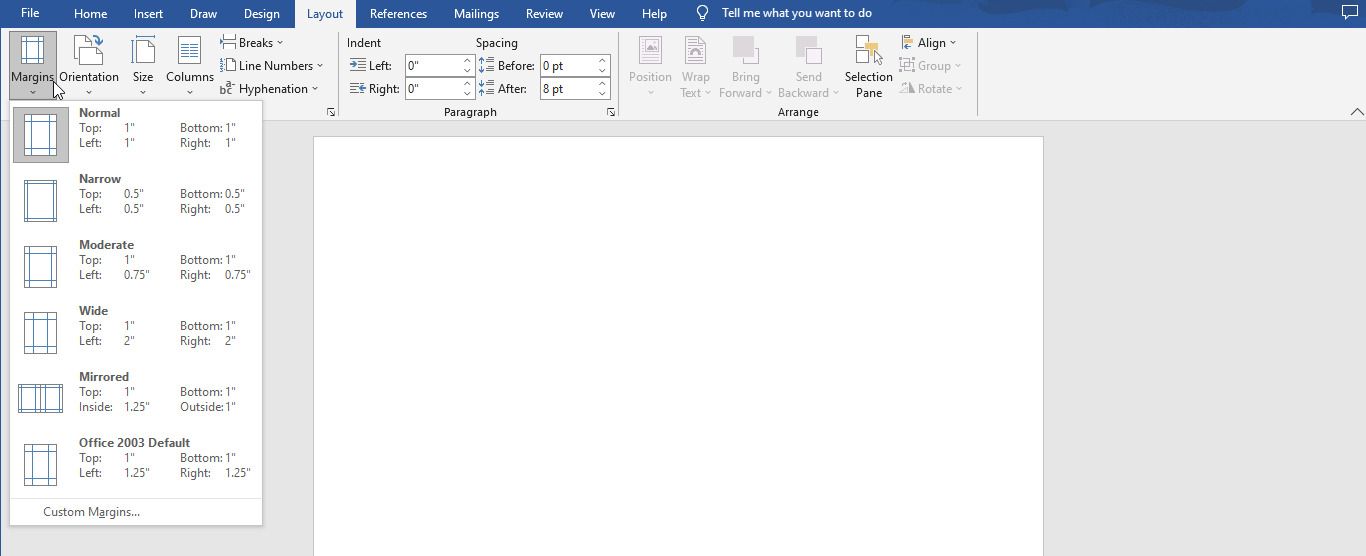Click the Spacing After input field
The height and width of the screenshot is (556, 1366).
point(568,88)
